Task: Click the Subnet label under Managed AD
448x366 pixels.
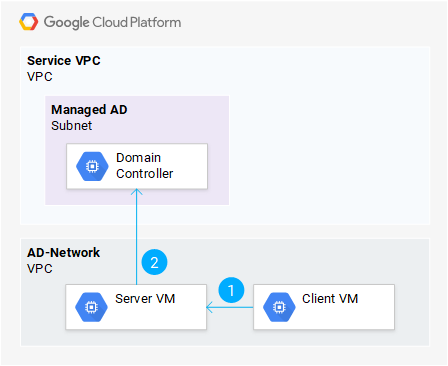Action: pyautogui.click(x=72, y=126)
